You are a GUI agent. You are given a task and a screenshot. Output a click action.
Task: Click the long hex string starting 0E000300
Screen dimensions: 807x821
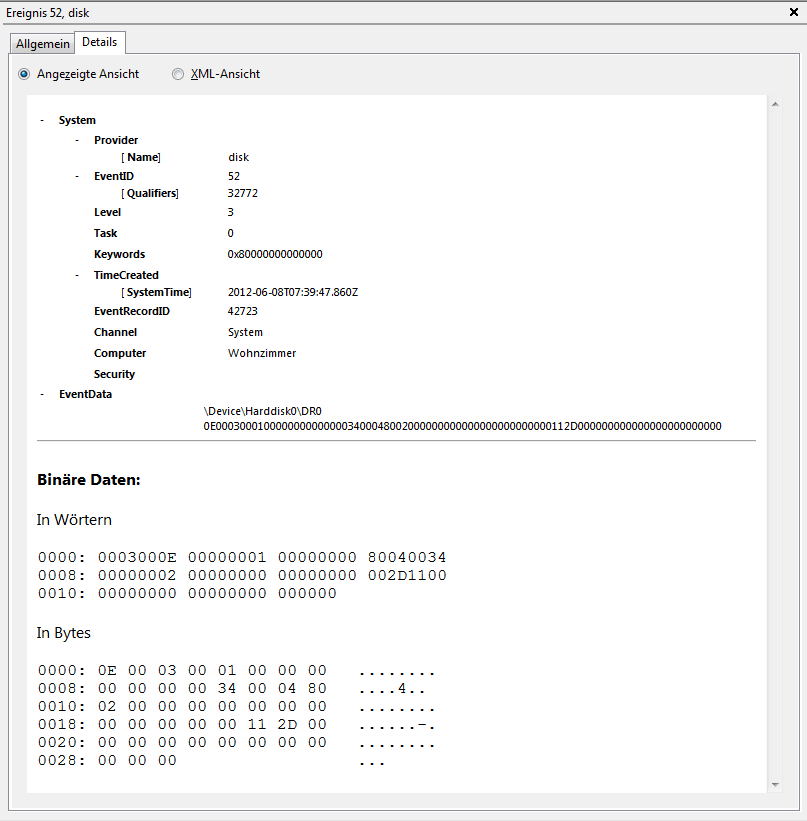click(462, 426)
